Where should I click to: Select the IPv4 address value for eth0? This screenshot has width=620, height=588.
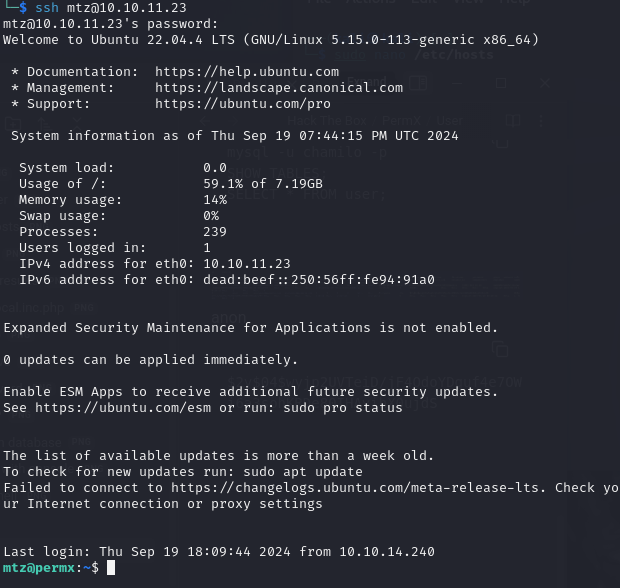tap(247, 264)
